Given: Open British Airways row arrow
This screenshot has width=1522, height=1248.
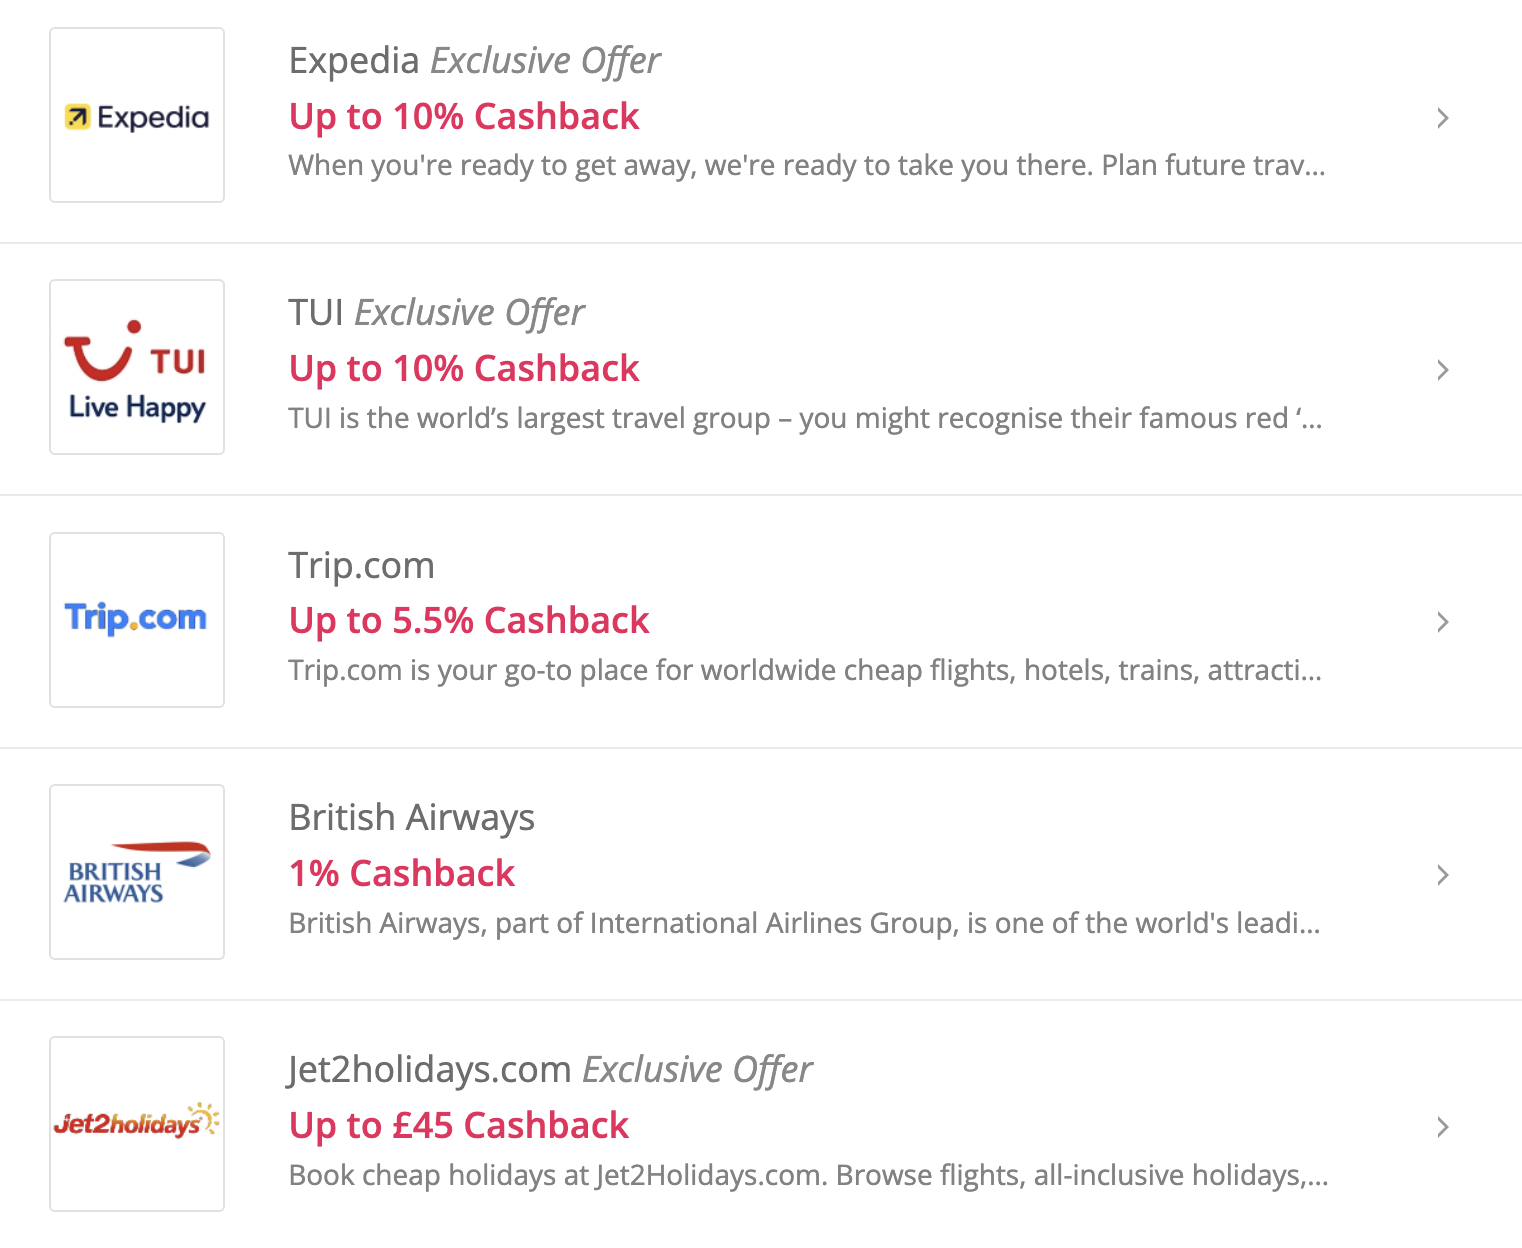Looking at the screenshot, I should pos(1442,875).
